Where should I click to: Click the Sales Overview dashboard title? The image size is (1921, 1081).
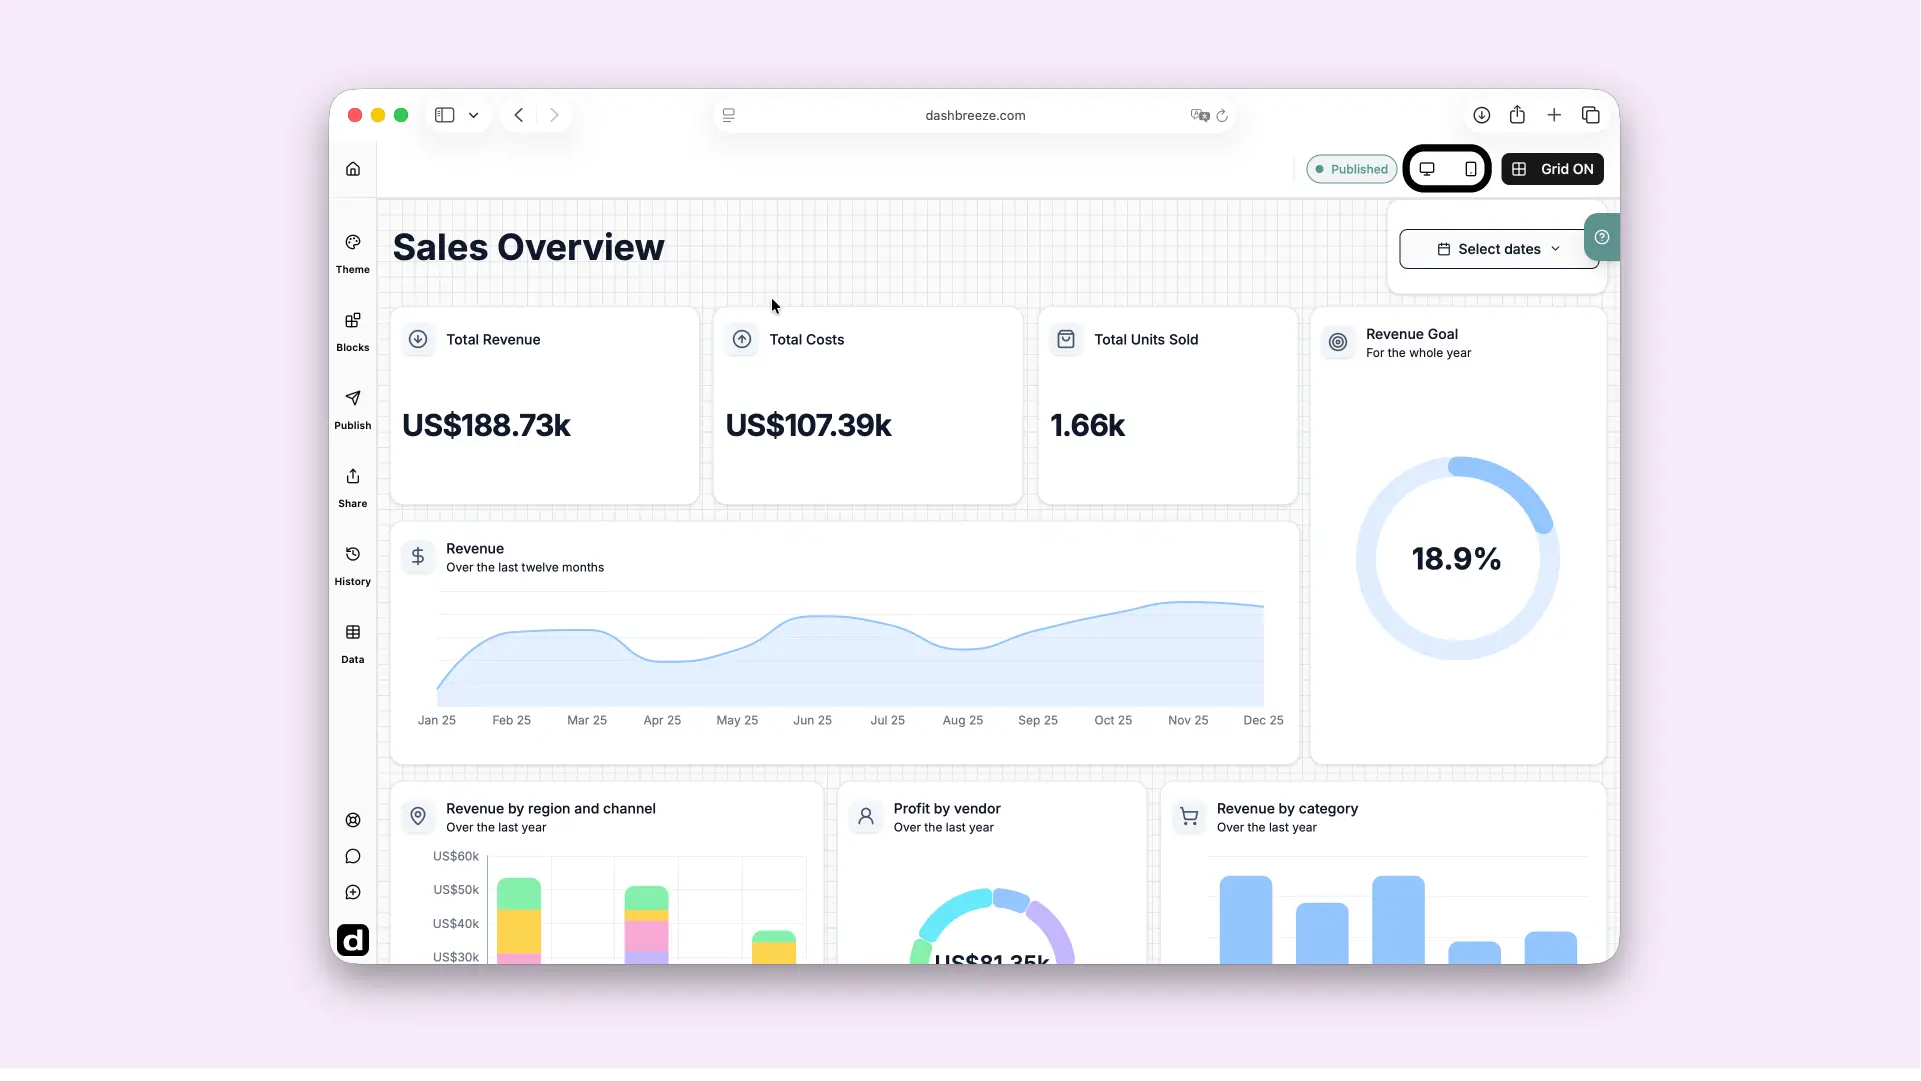pos(528,247)
